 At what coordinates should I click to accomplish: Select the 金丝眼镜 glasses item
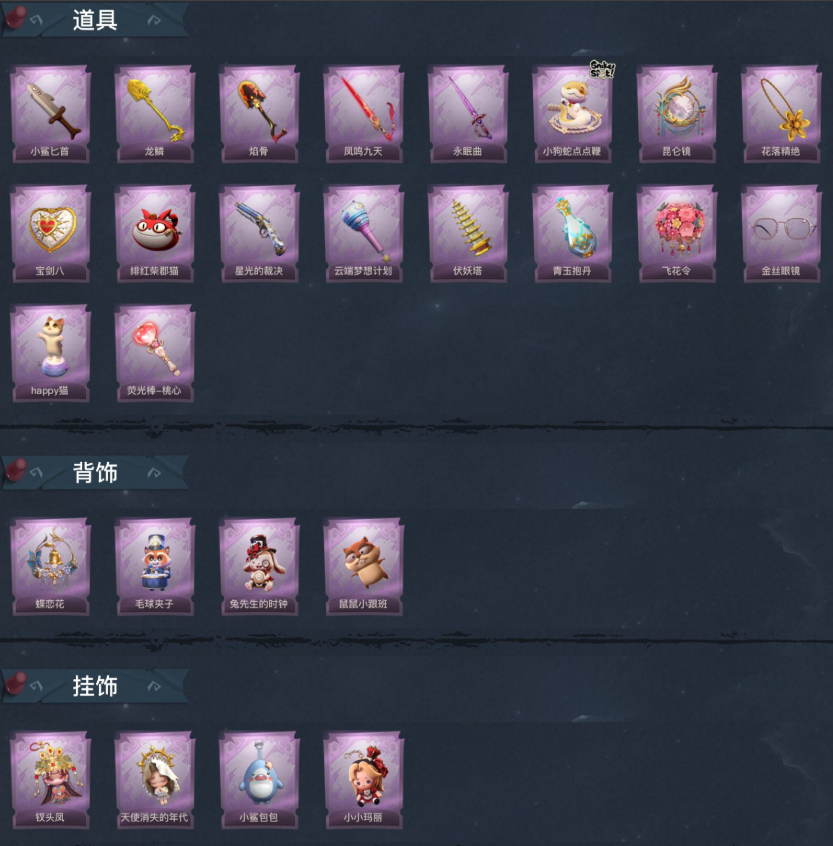(781, 234)
